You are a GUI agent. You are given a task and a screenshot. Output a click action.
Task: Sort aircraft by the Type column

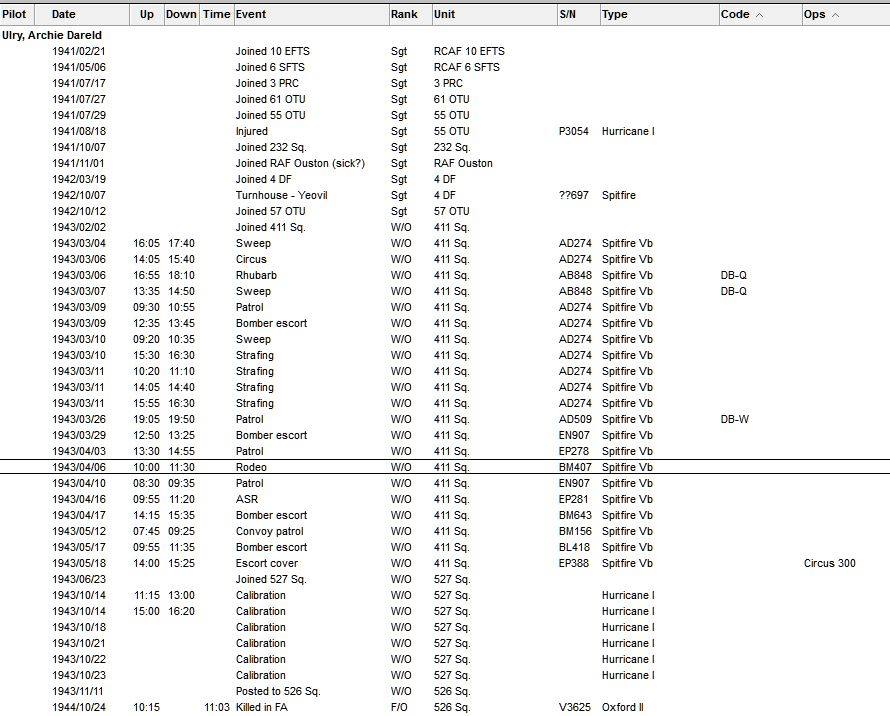pos(615,14)
